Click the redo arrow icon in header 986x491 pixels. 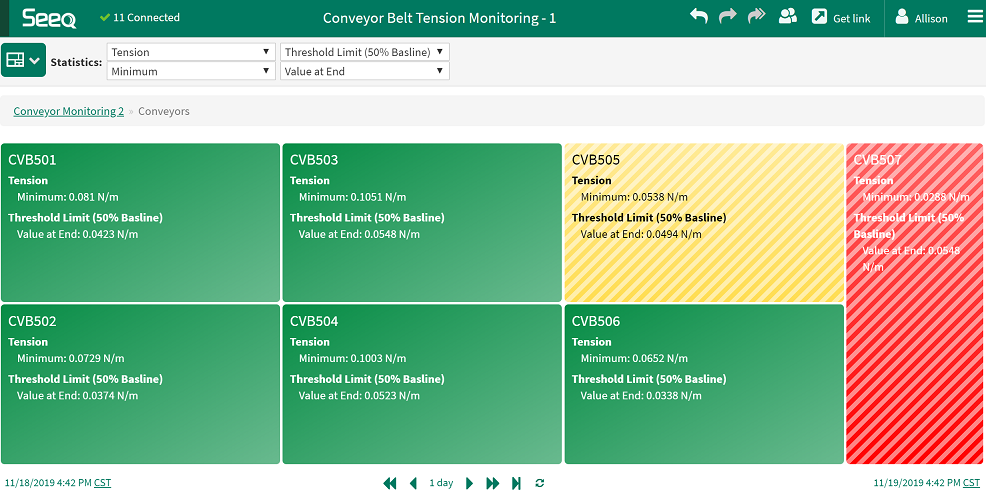[728, 16]
